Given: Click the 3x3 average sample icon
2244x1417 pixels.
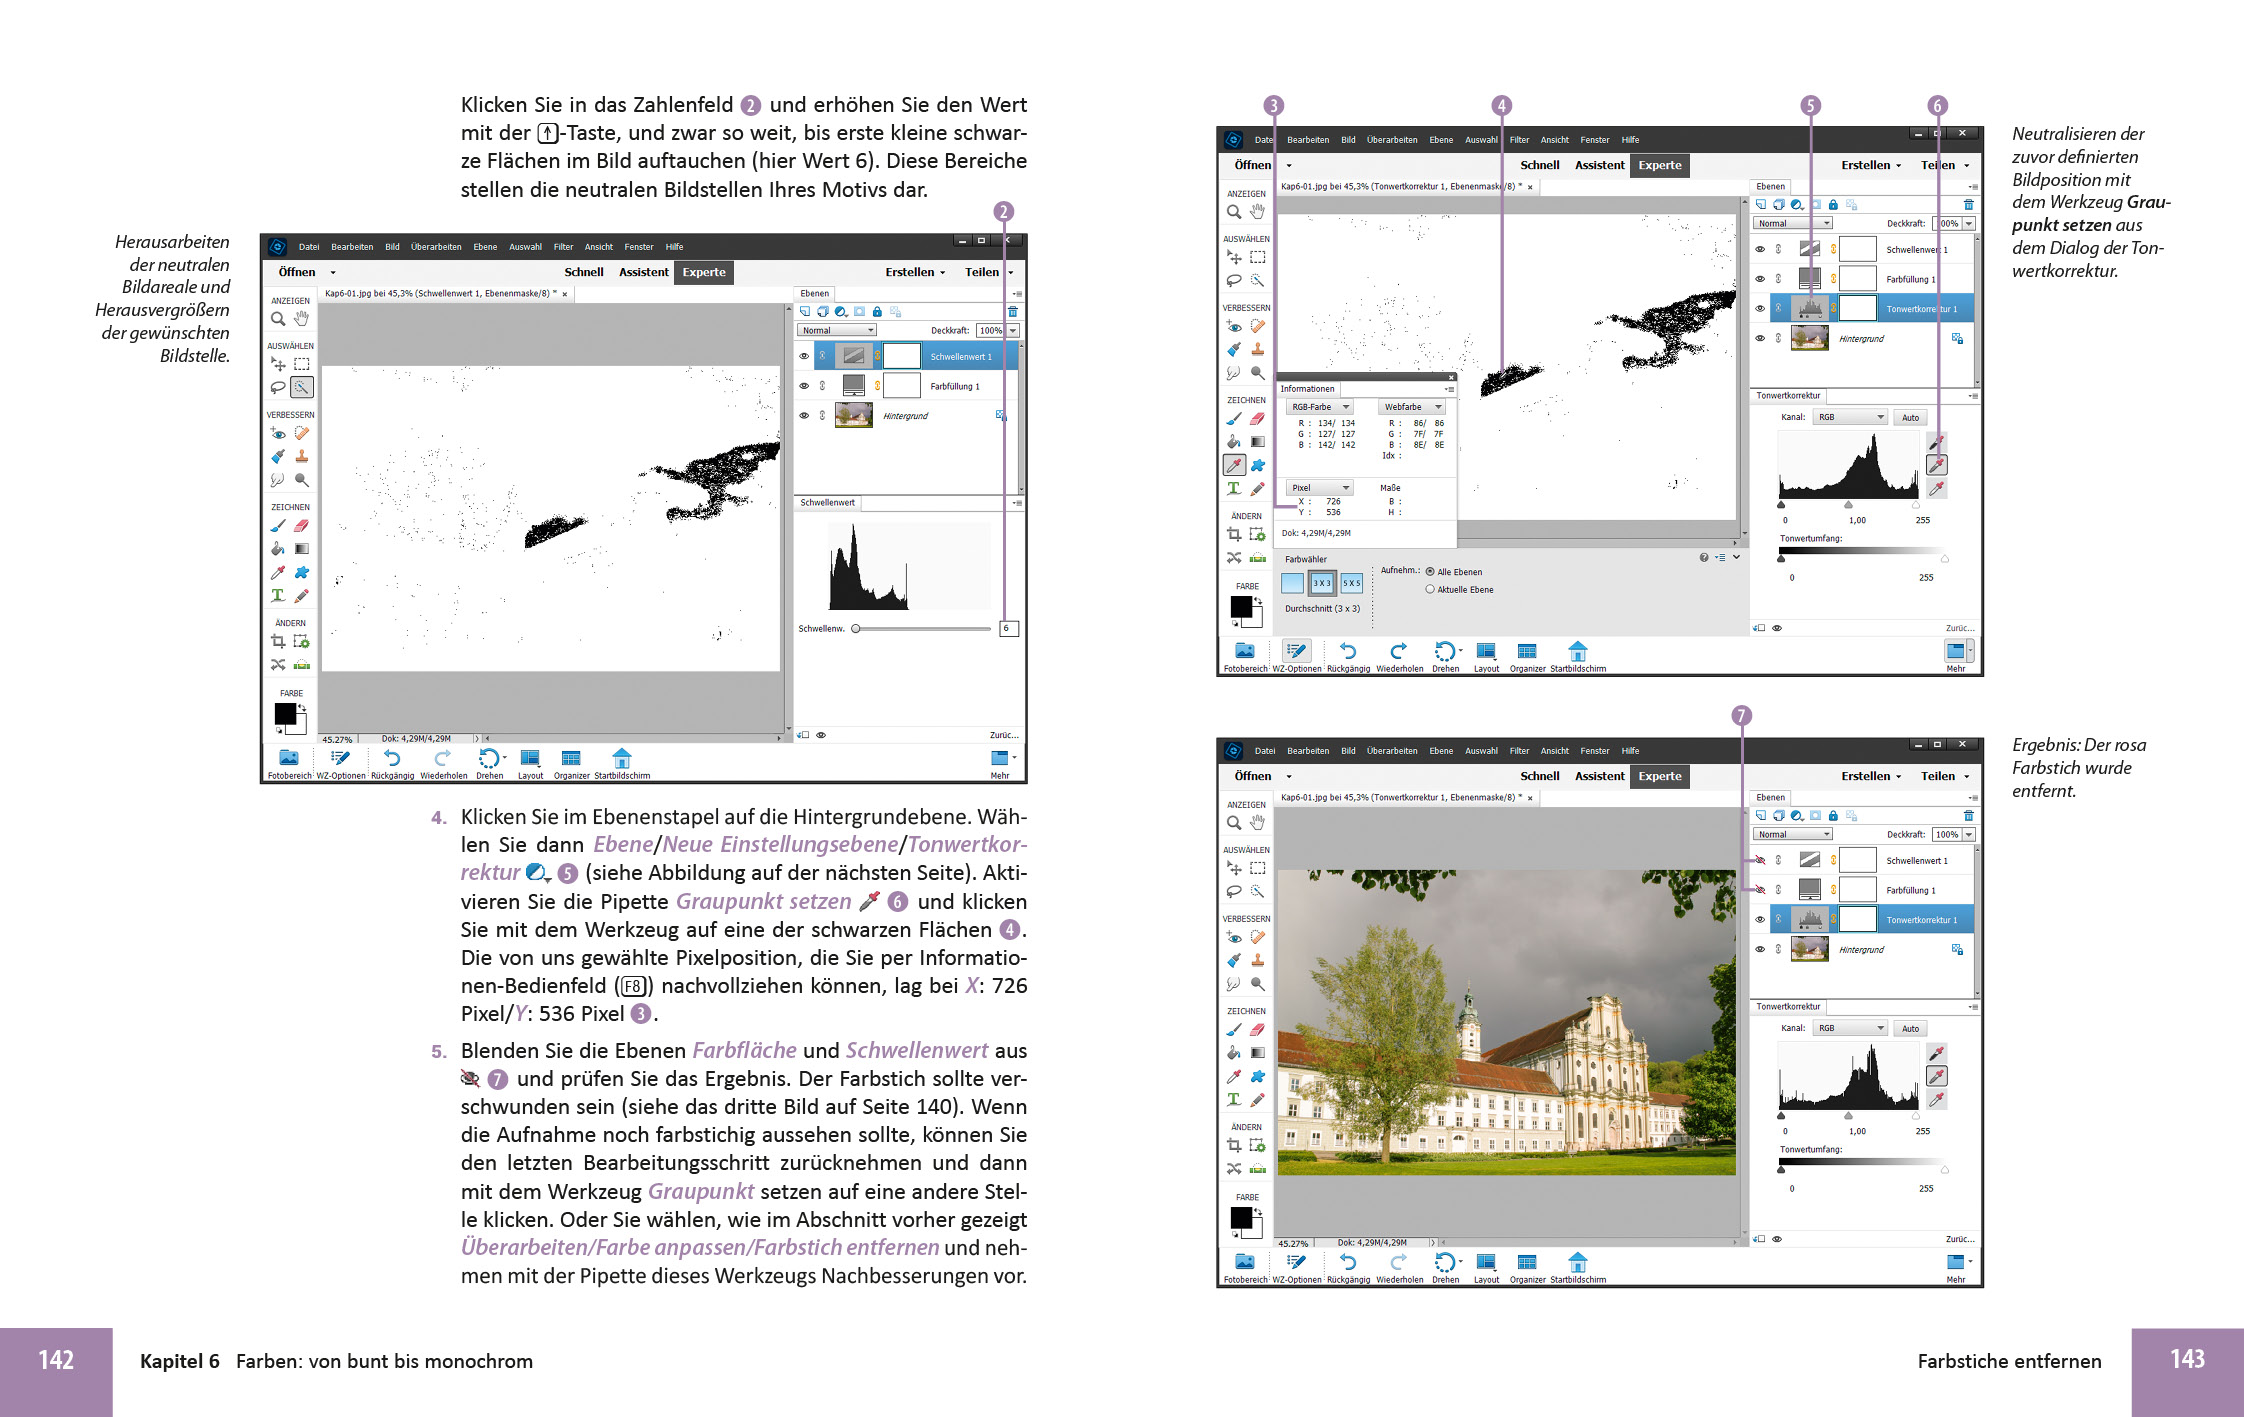Looking at the screenshot, I should (1322, 583).
